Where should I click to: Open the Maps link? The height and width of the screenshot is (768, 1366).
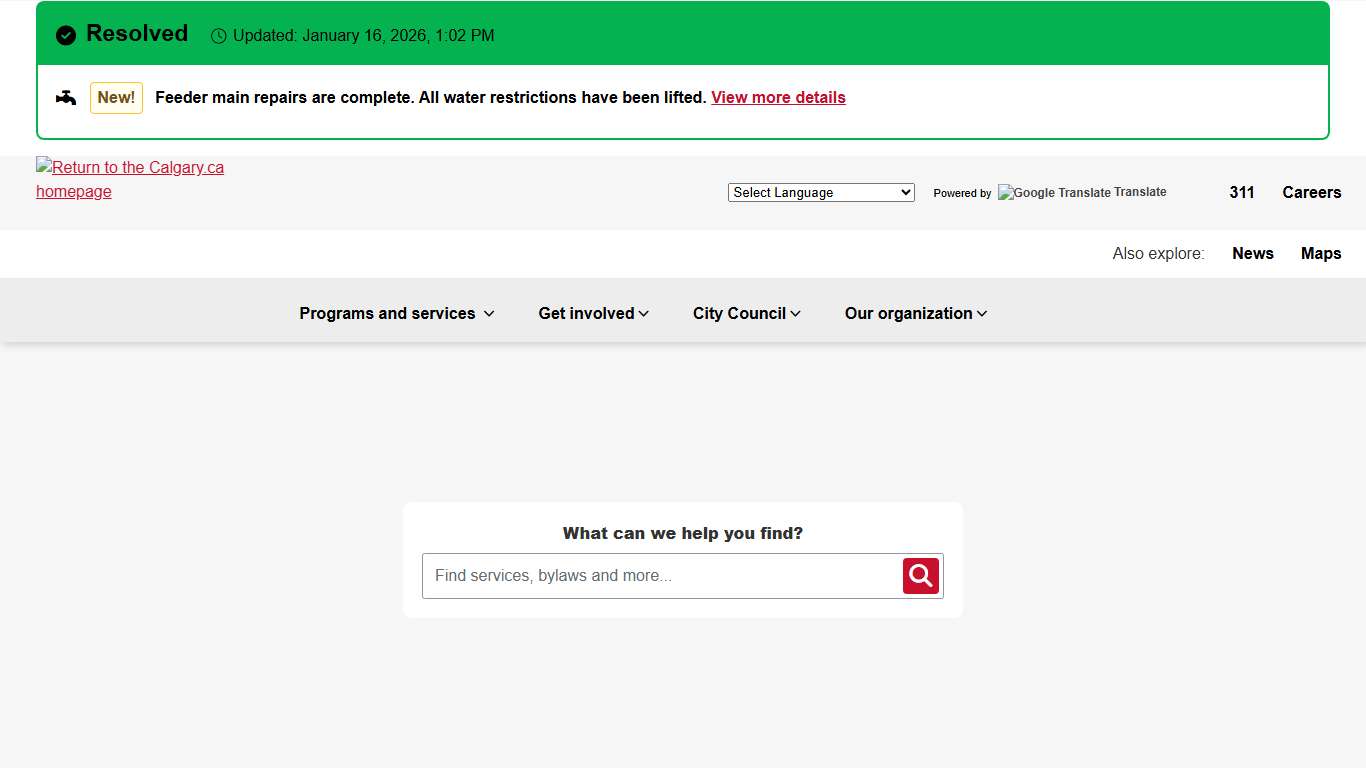(1320, 254)
